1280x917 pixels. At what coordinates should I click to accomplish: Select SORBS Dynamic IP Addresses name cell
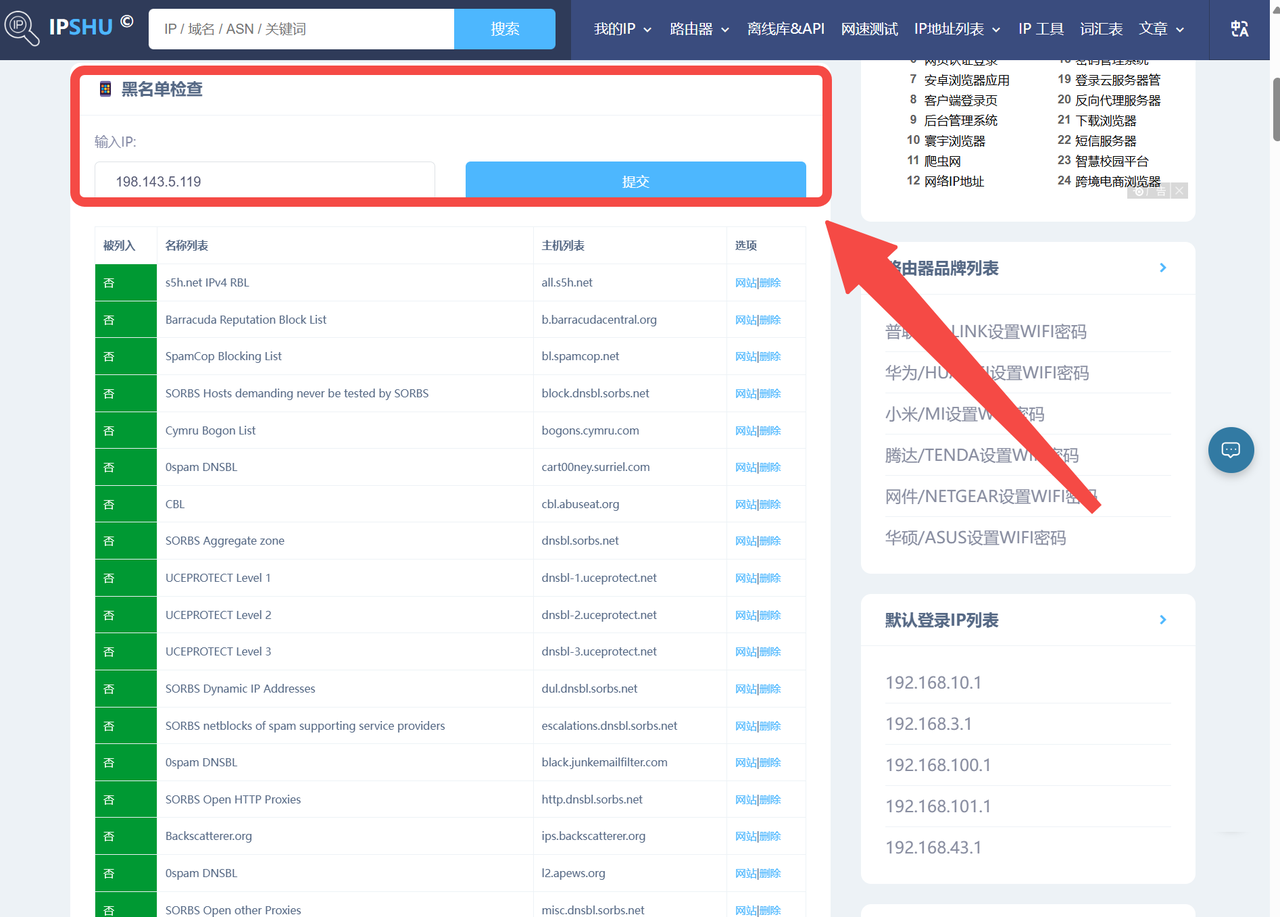click(345, 689)
